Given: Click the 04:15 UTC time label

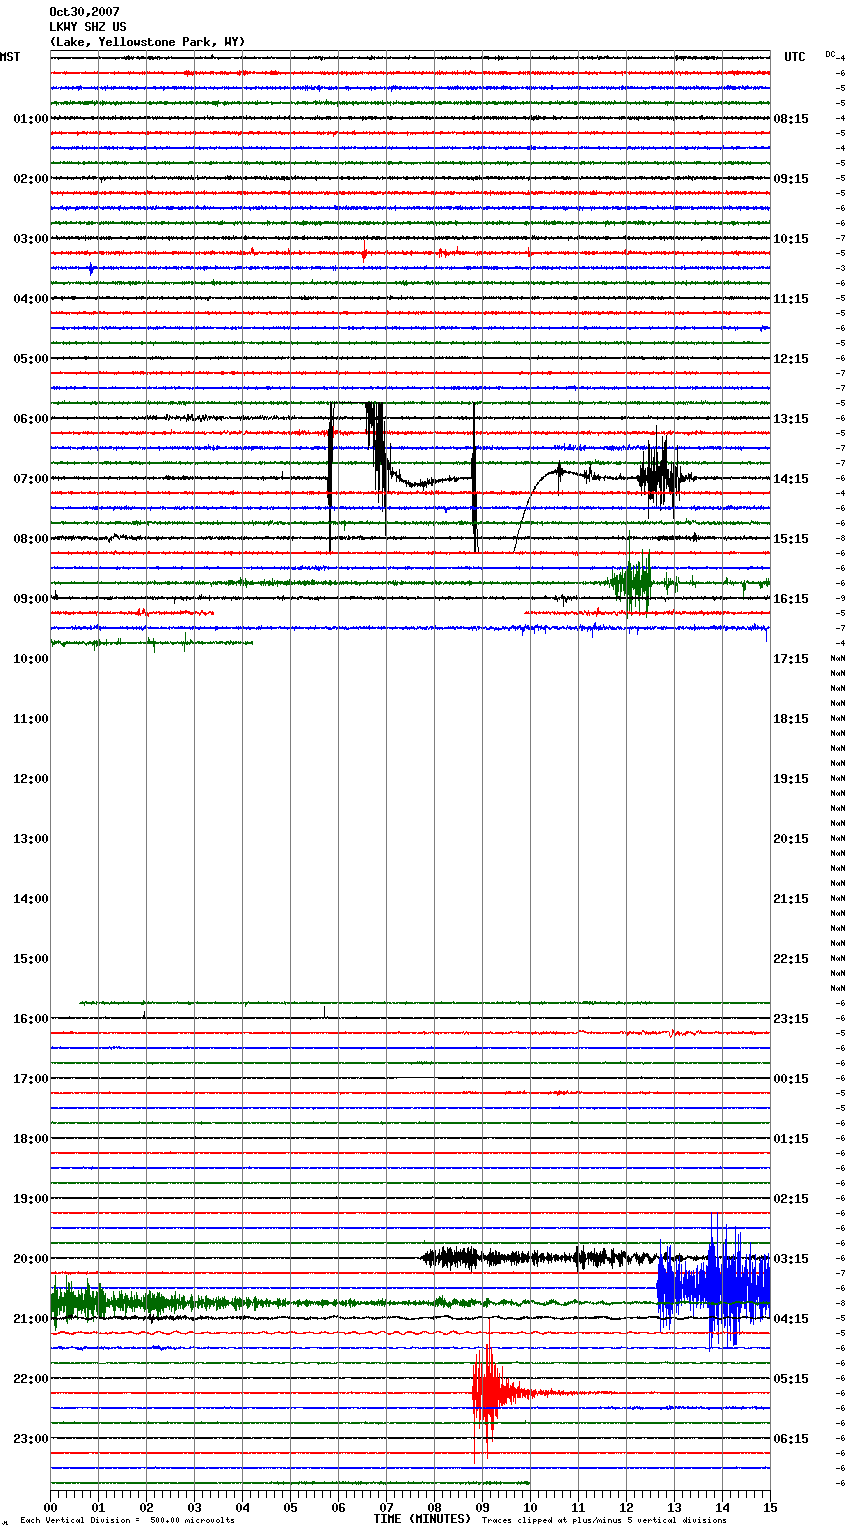Looking at the screenshot, I should tap(791, 1319).
